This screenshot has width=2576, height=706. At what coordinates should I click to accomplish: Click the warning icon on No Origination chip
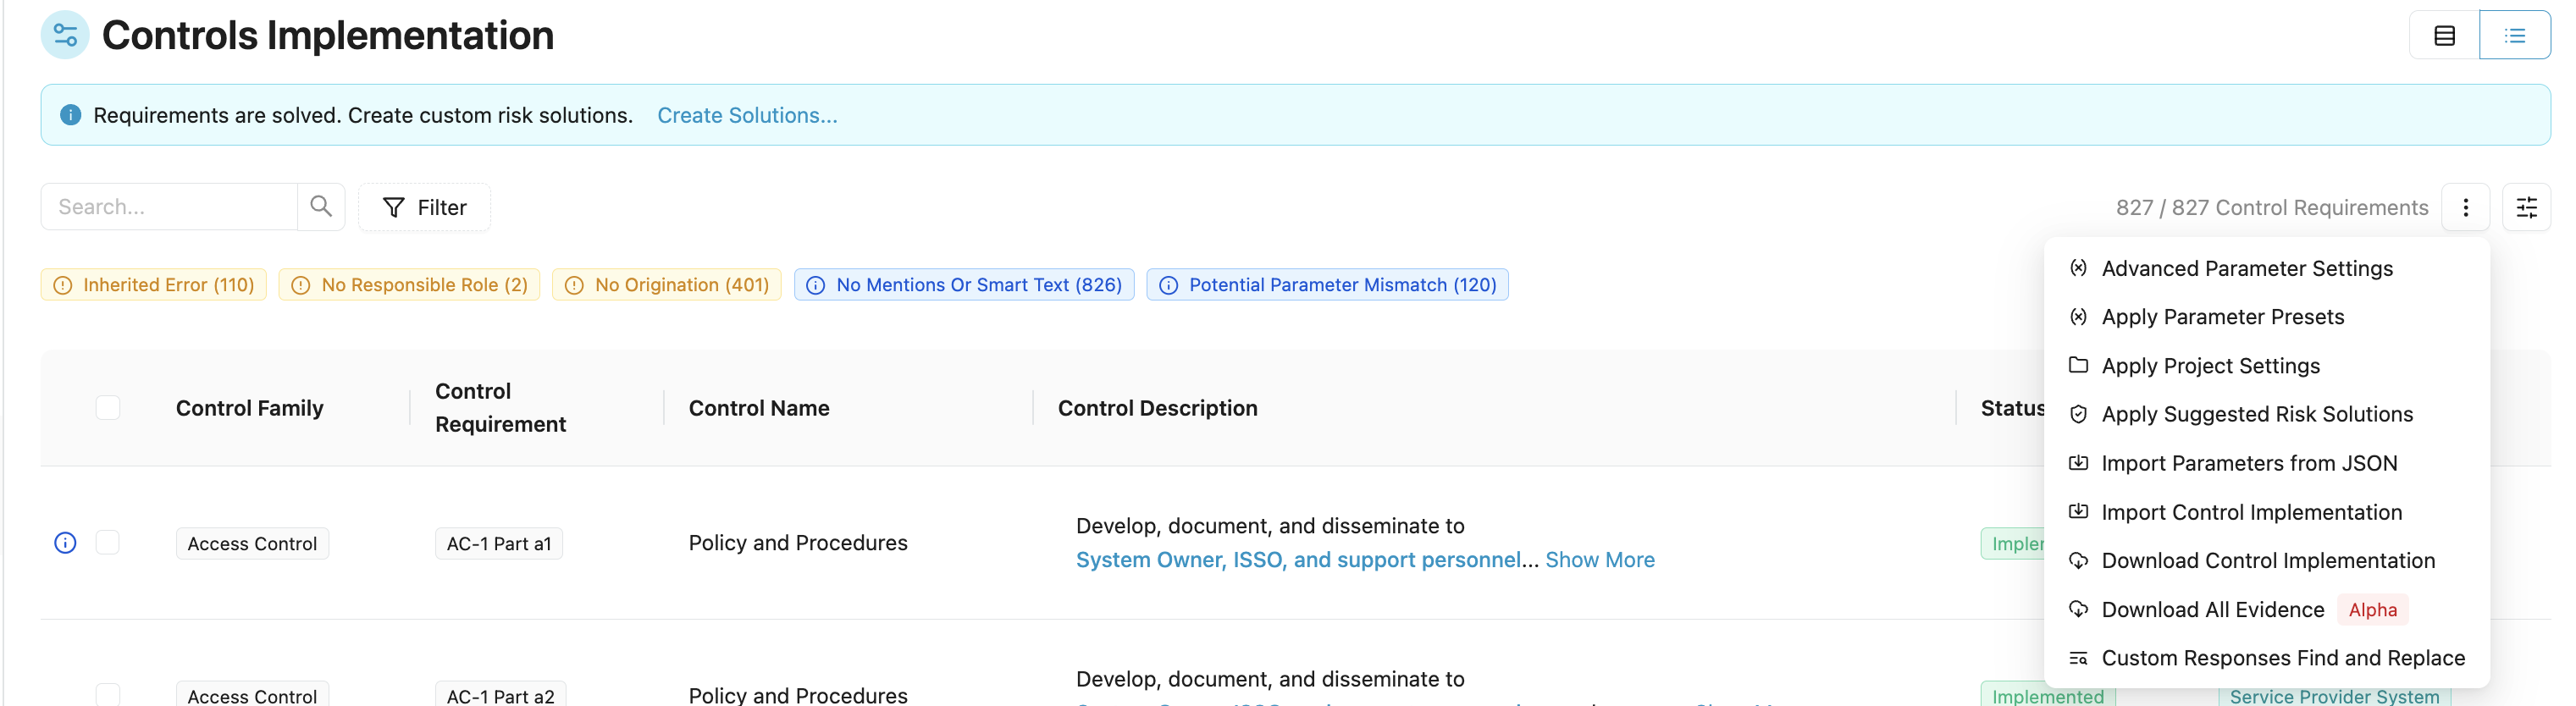[574, 285]
